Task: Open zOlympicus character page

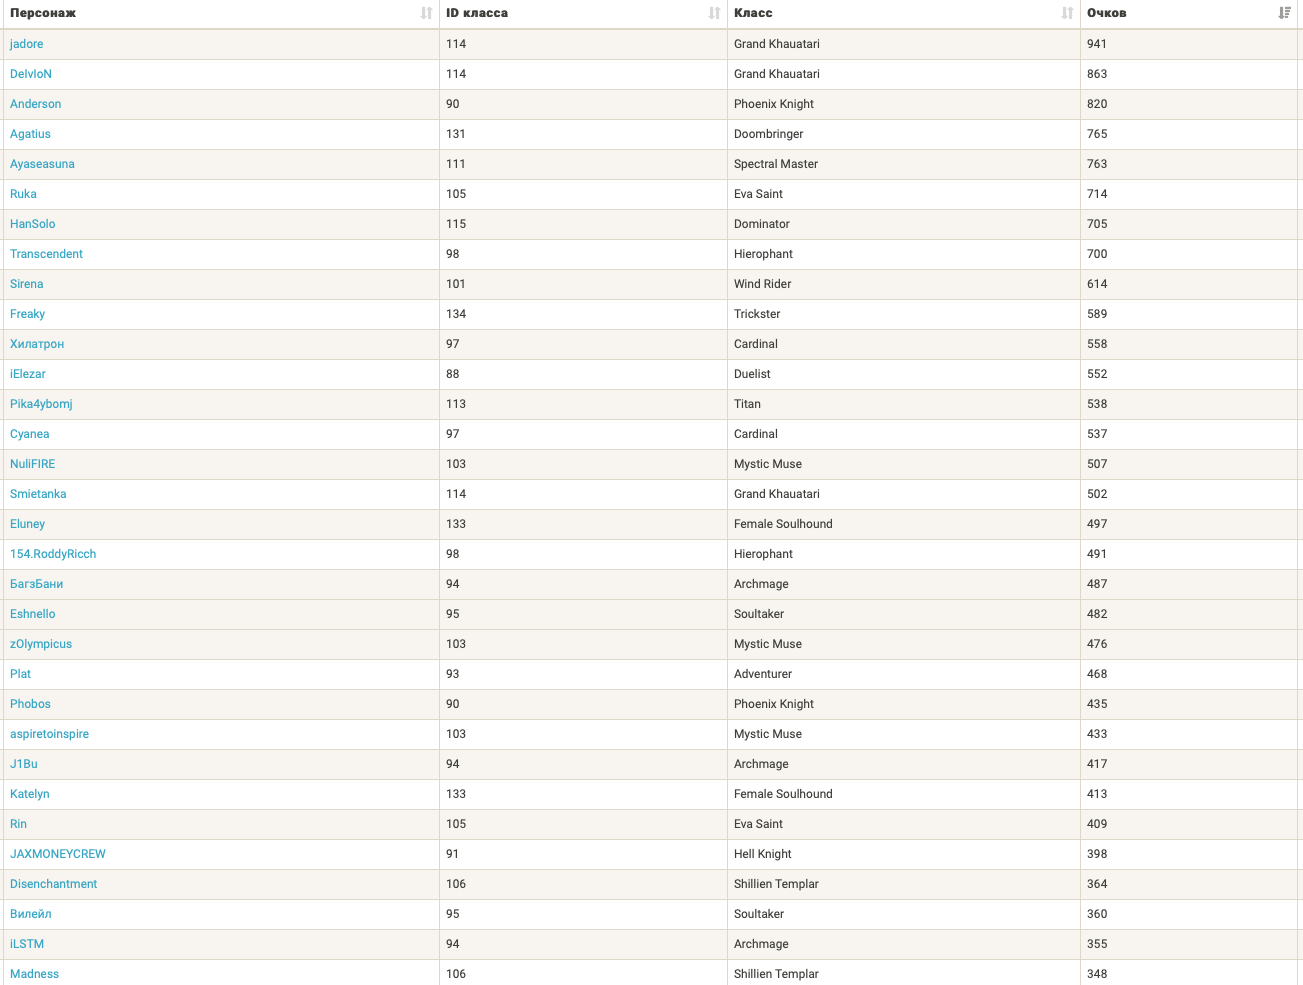Action: [x=41, y=644]
